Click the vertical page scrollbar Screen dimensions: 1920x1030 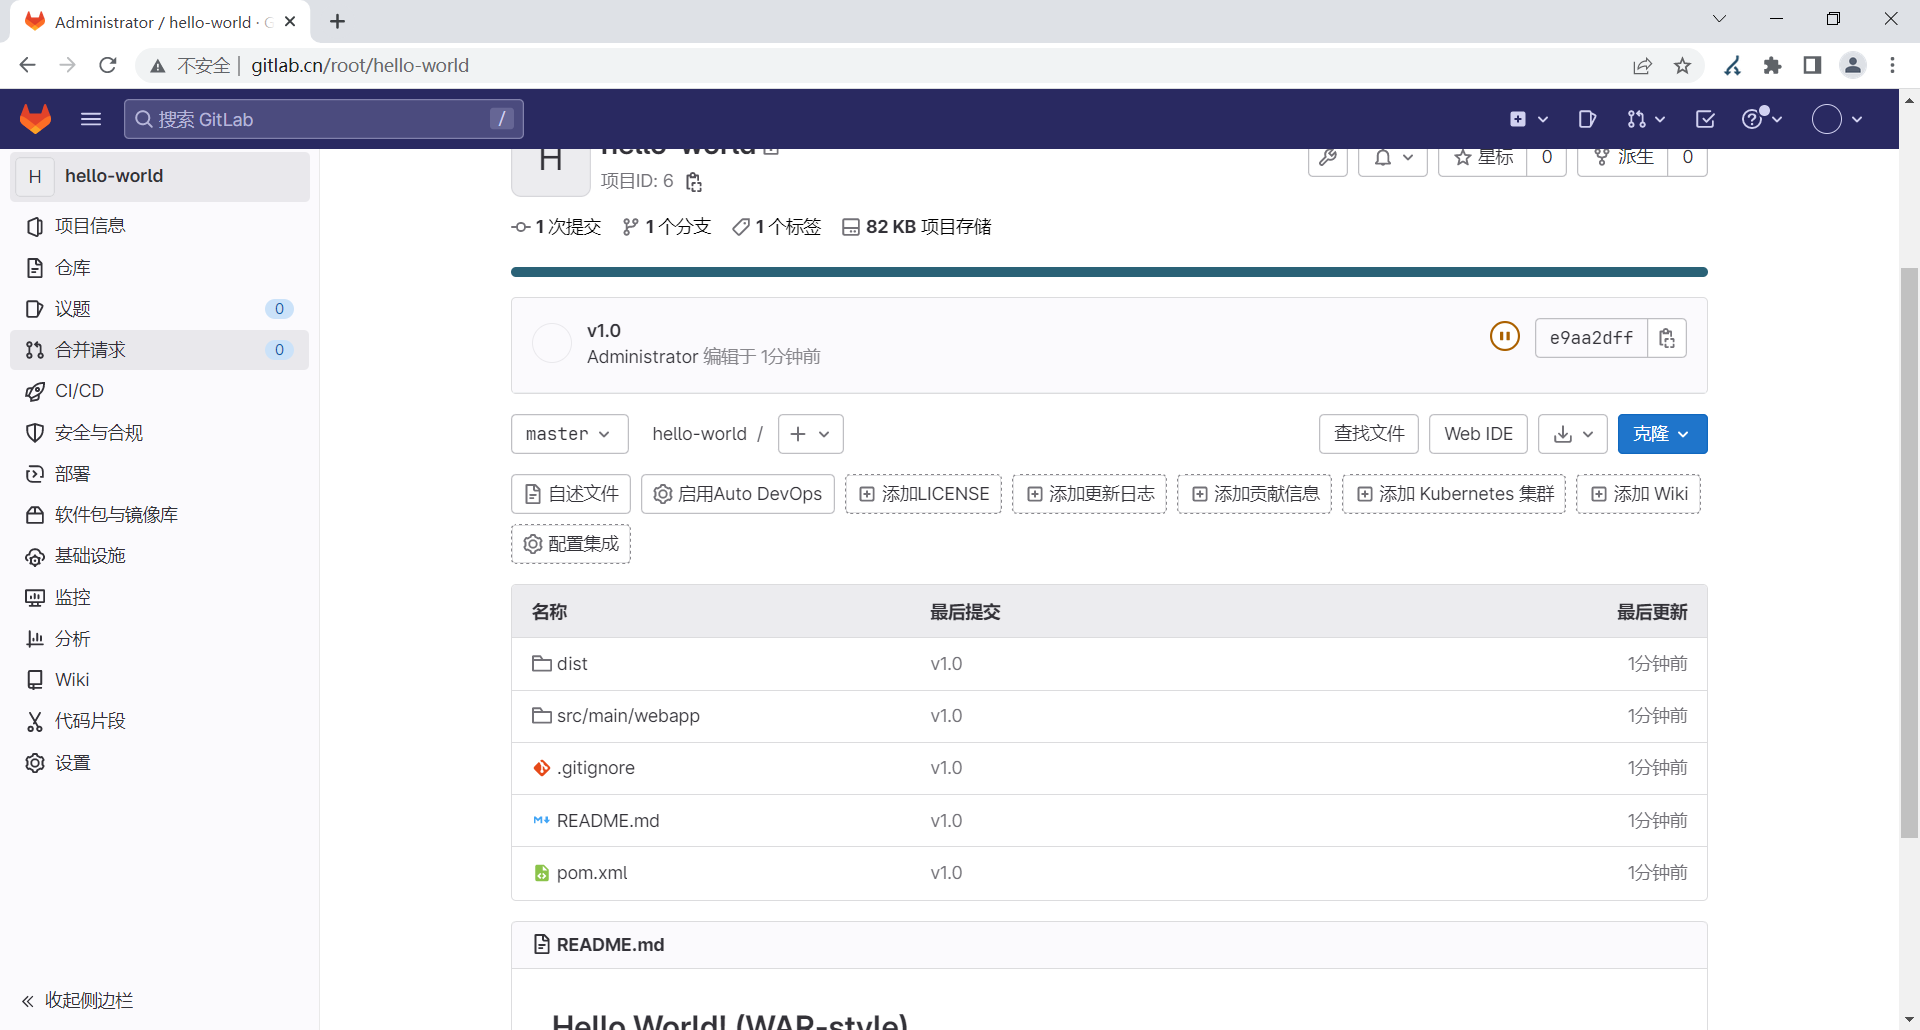point(1910,552)
